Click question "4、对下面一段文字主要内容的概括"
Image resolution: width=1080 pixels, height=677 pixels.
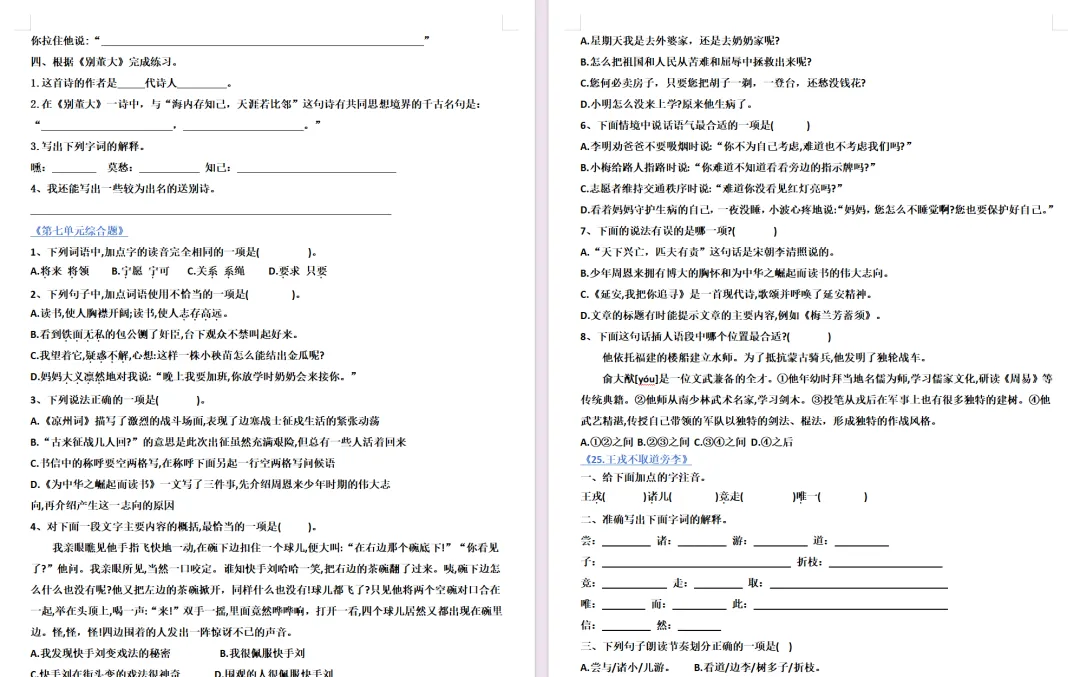174,527
